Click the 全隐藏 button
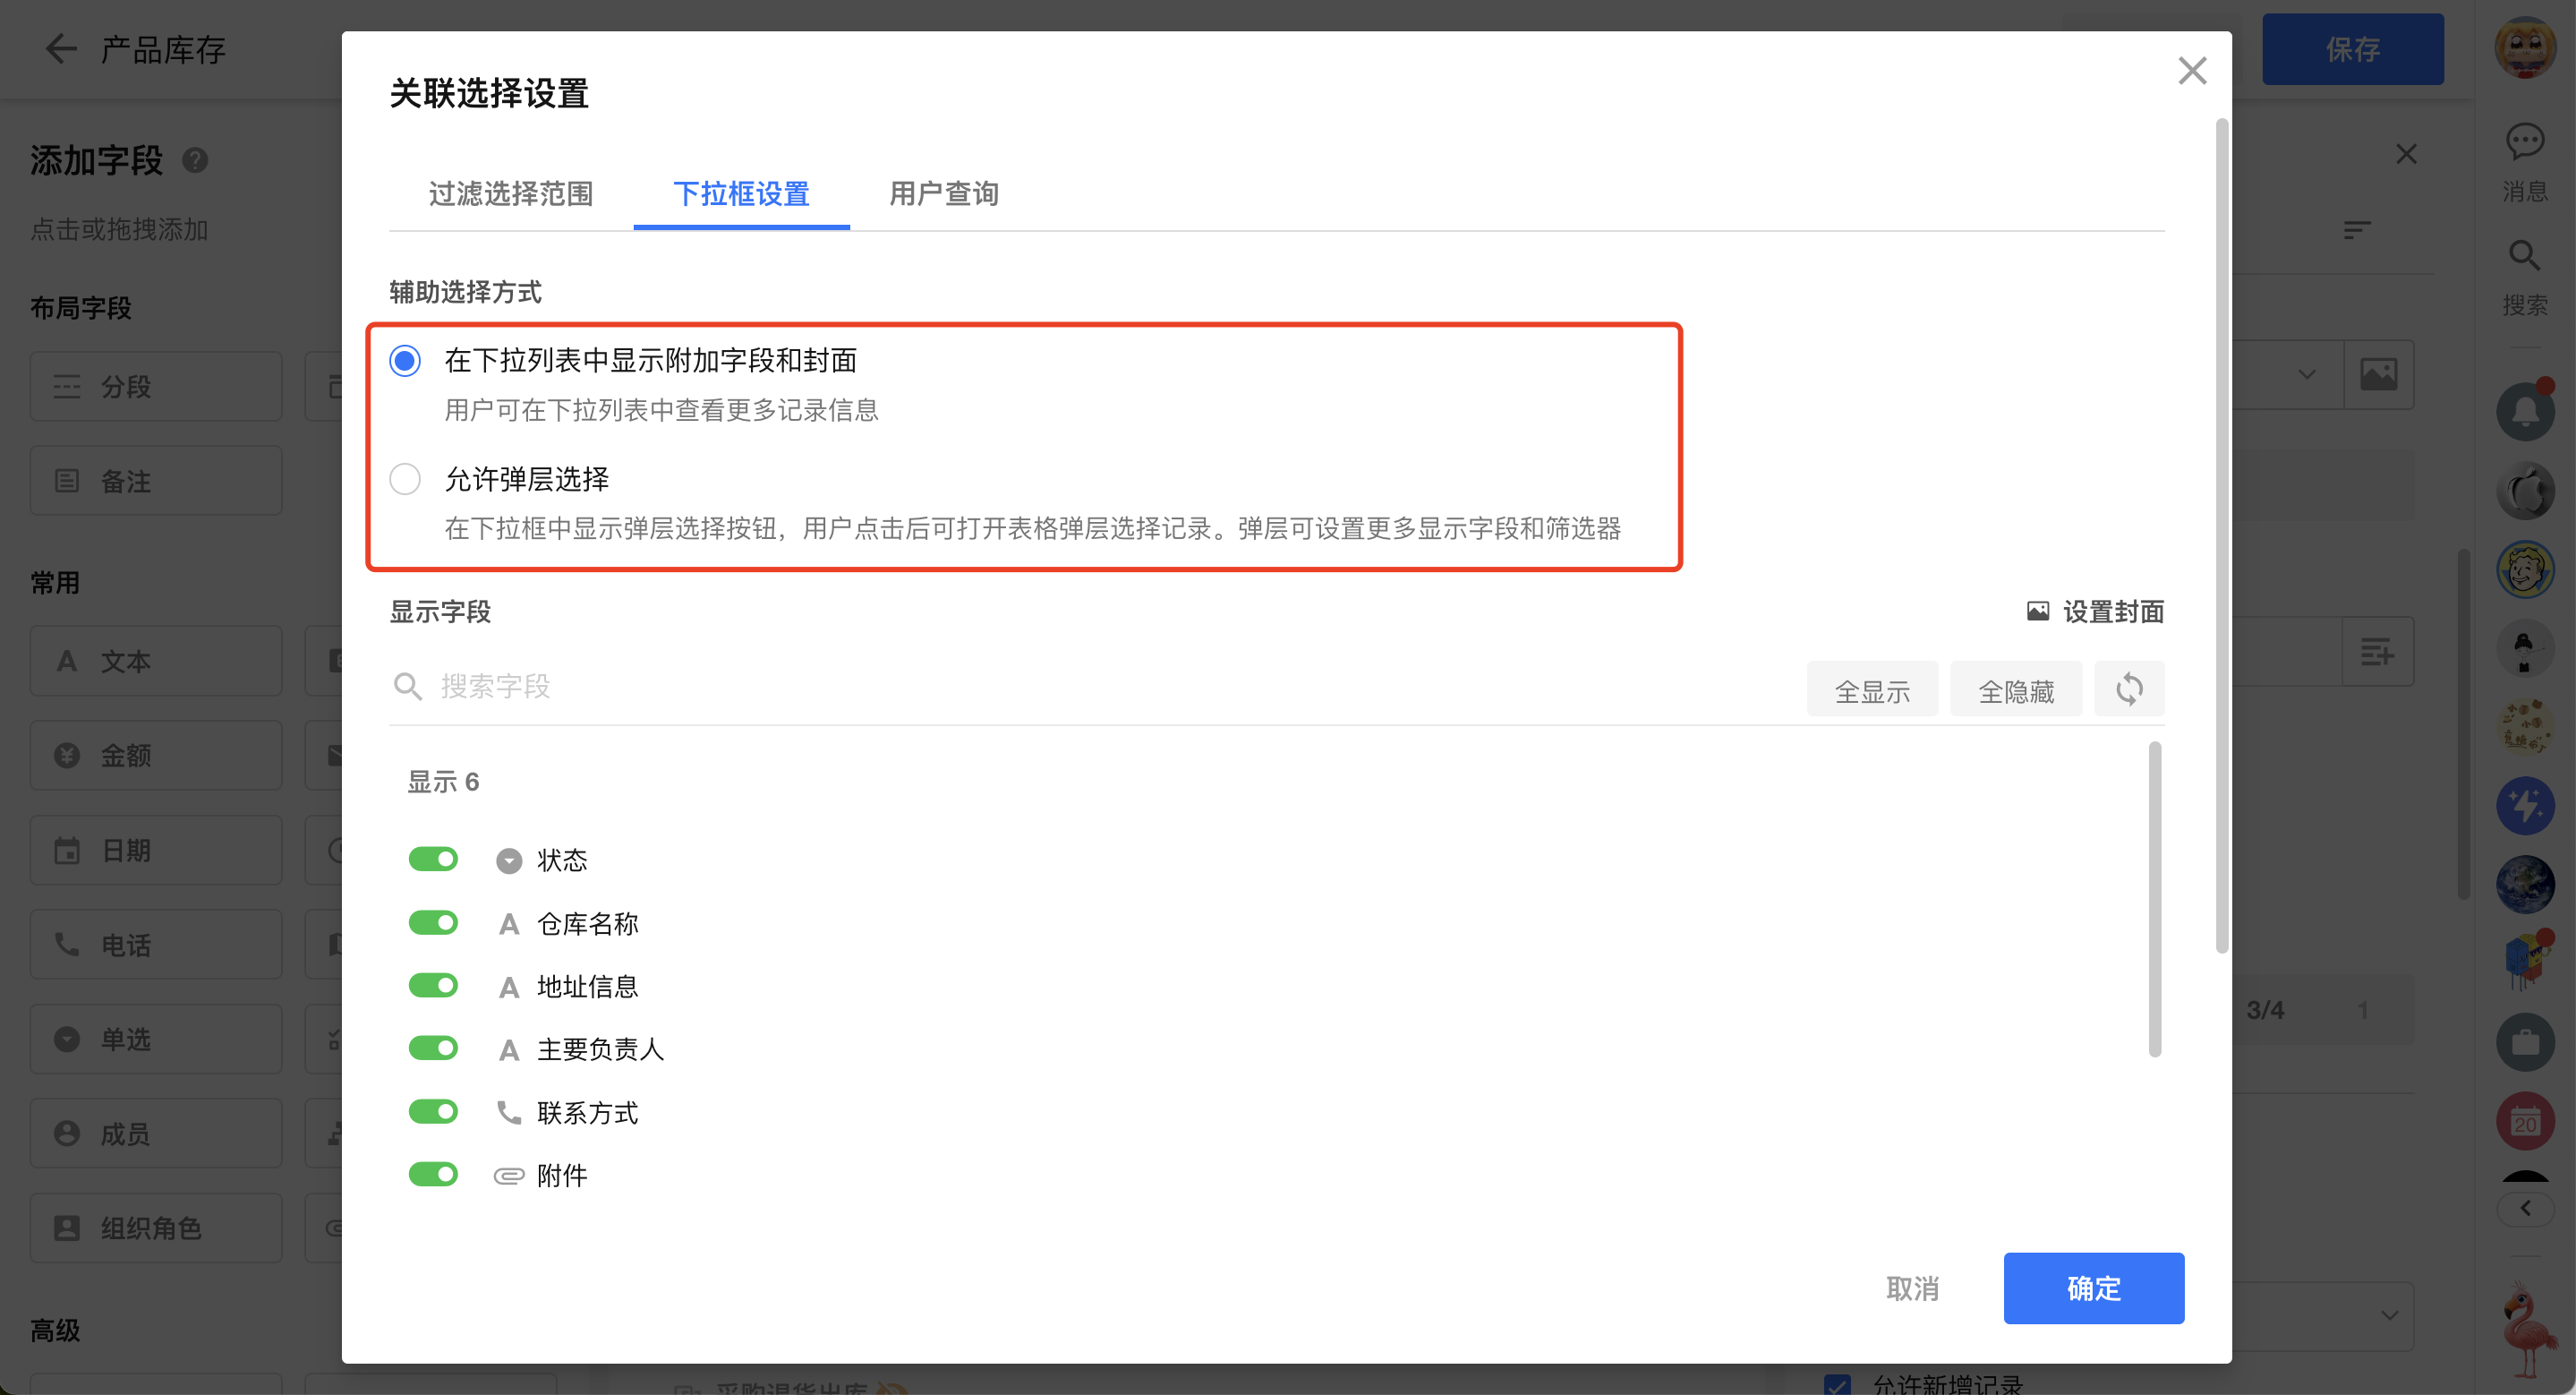This screenshot has width=2576, height=1395. coord(2015,690)
